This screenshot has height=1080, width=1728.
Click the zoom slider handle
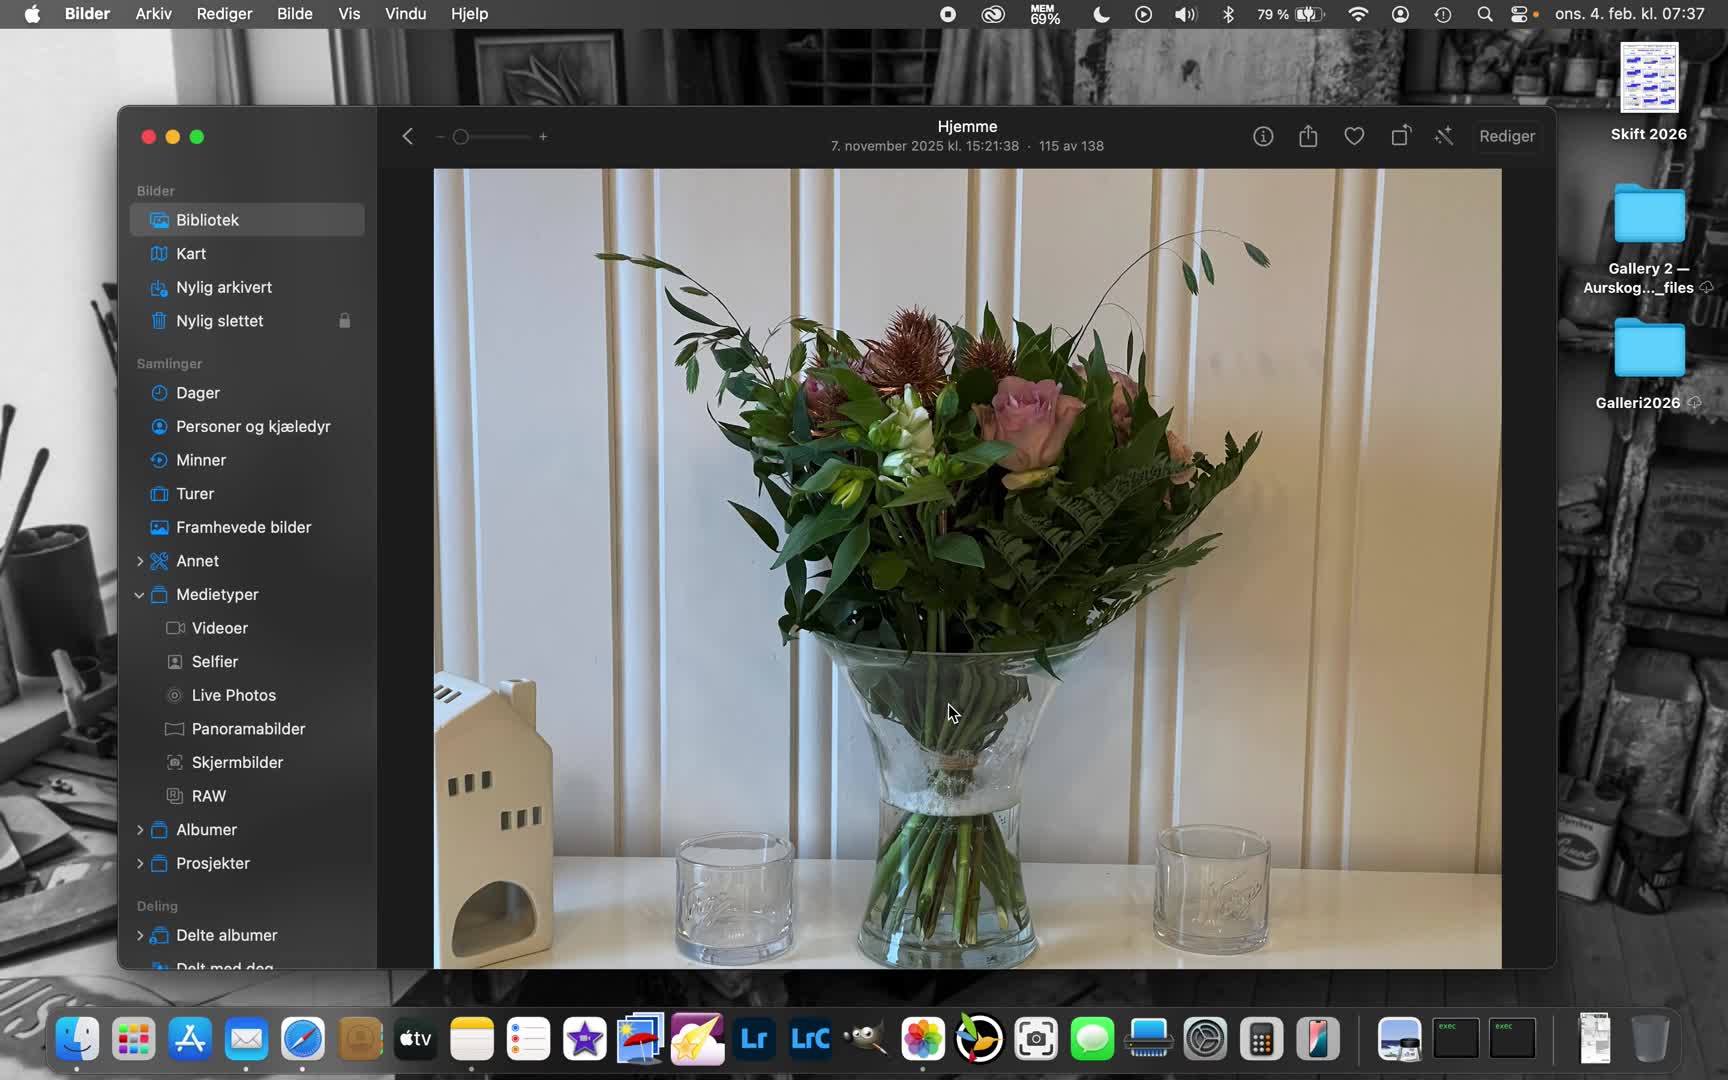[461, 137]
